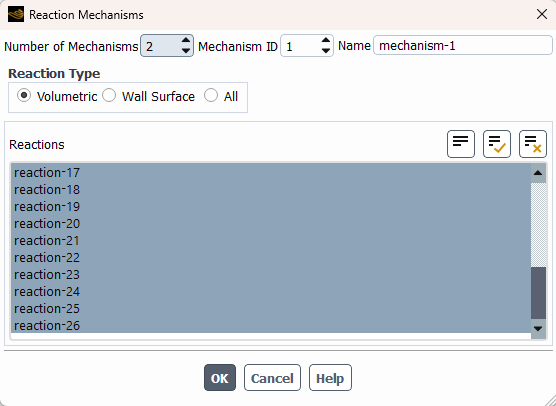This screenshot has height=406, width=556.
Task: Deselect all reactions with the X list icon
Action: (x=533, y=144)
